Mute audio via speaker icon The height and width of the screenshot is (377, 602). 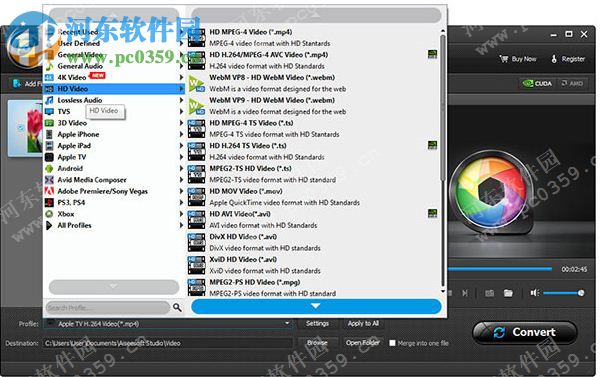pyautogui.click(x=534, y=293)
